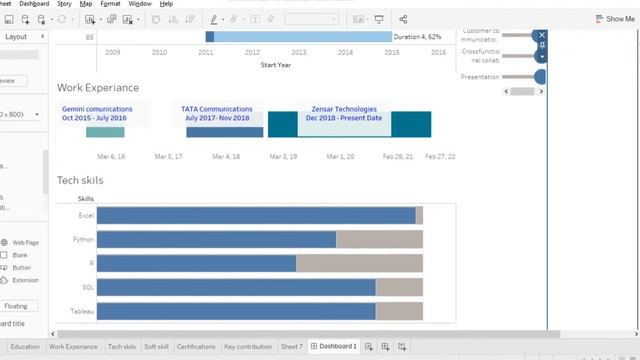Expand the Layout pane switcher
Image resolution: width=640 pixels, height=360 pixels.
[x=42, y=36]
